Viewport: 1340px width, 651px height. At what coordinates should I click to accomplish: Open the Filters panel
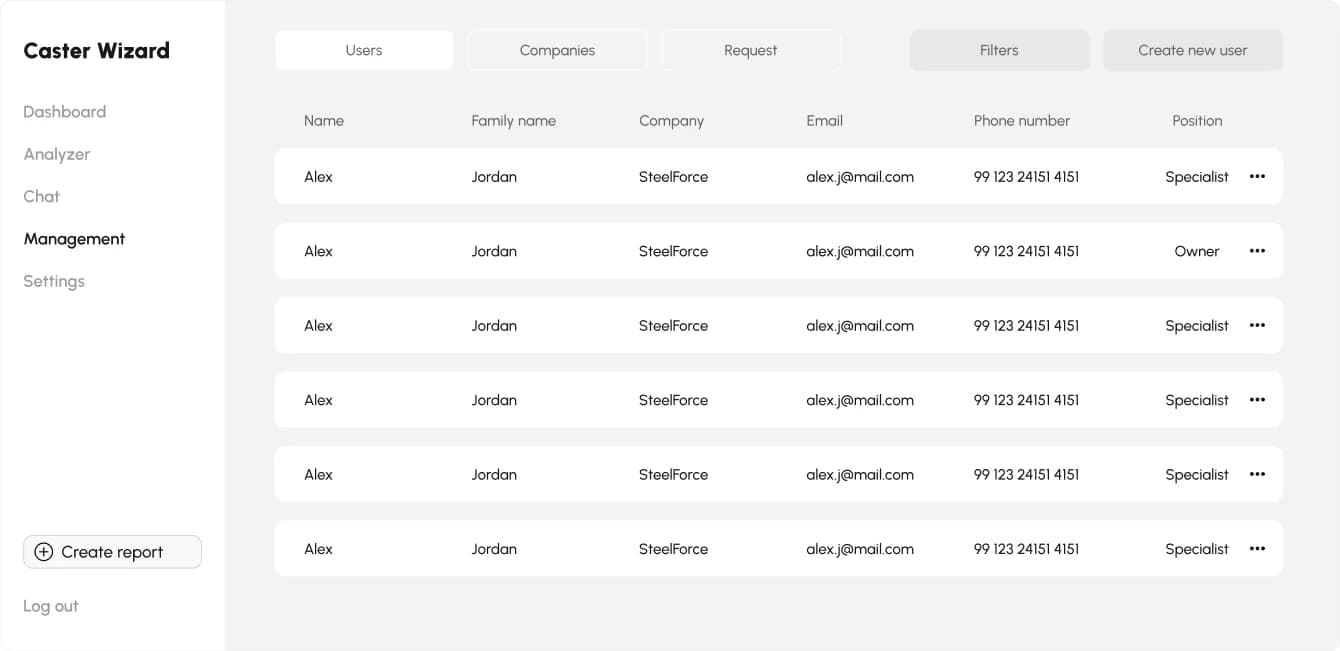999,50
